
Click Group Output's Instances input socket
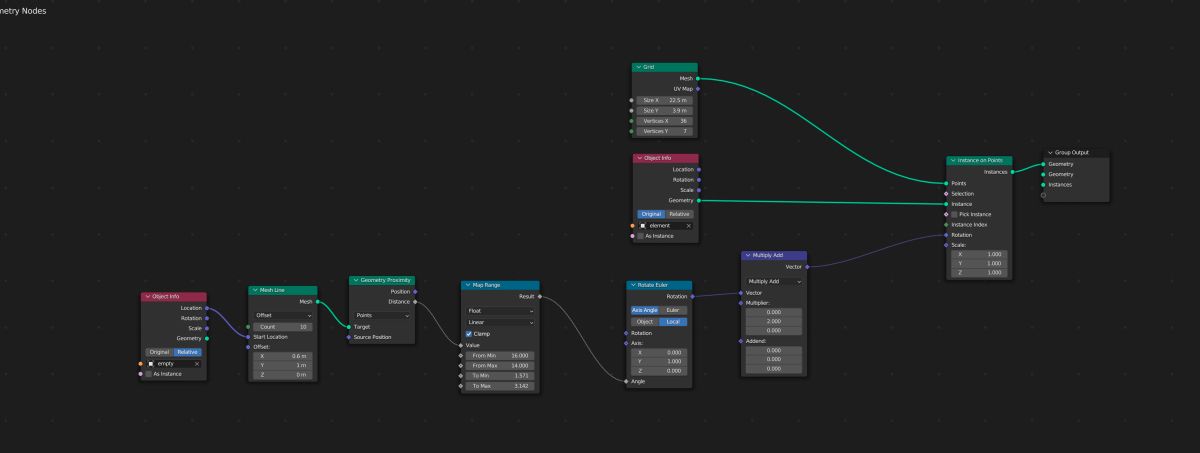pyautogui.click(x=1043, y=184)
